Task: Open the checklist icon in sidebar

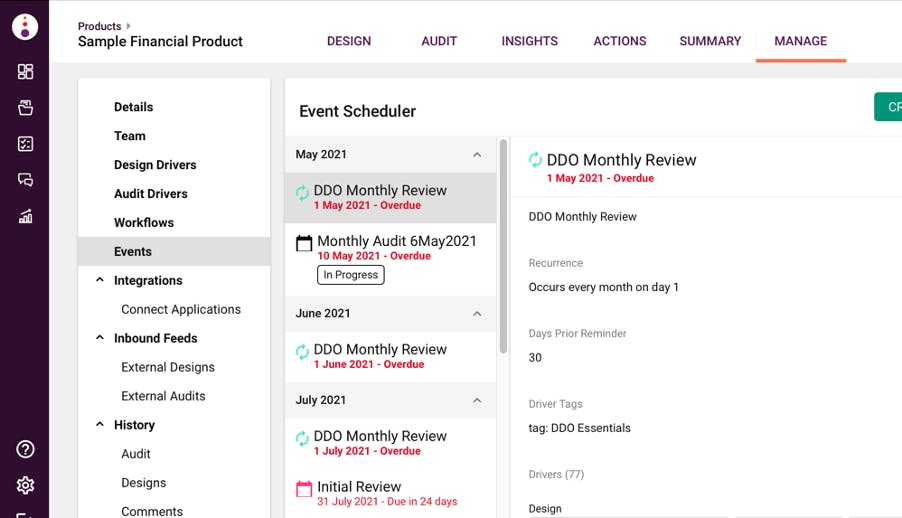Action: point(25,144)
